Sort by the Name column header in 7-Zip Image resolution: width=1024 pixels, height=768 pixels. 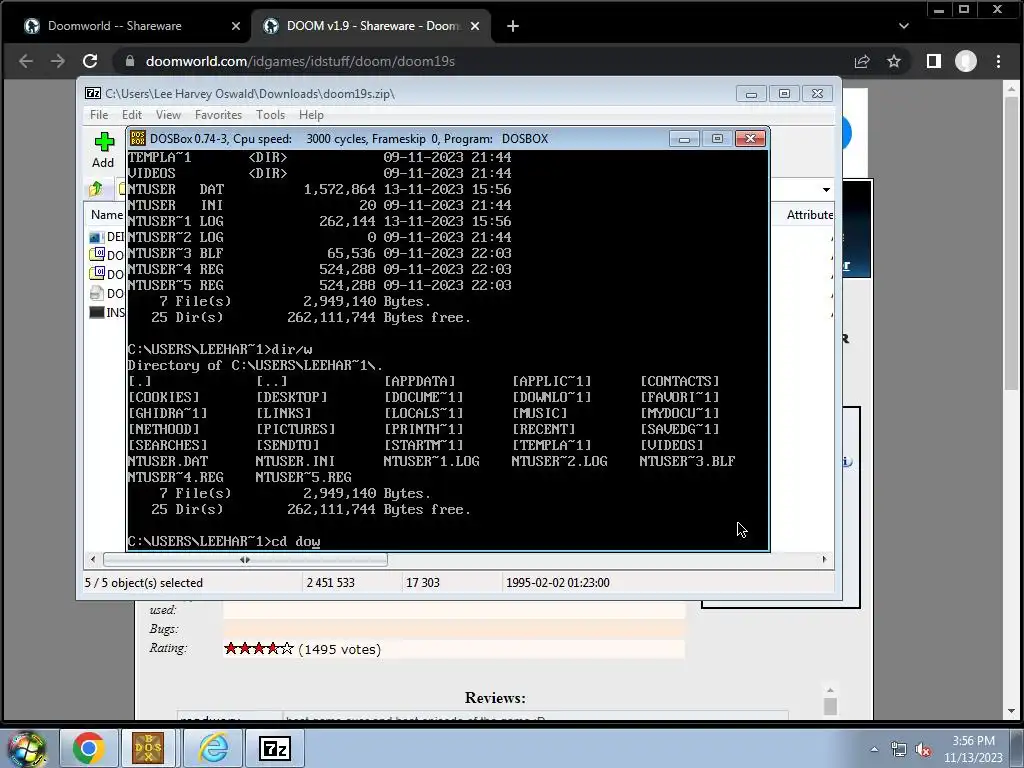point(104,215)
